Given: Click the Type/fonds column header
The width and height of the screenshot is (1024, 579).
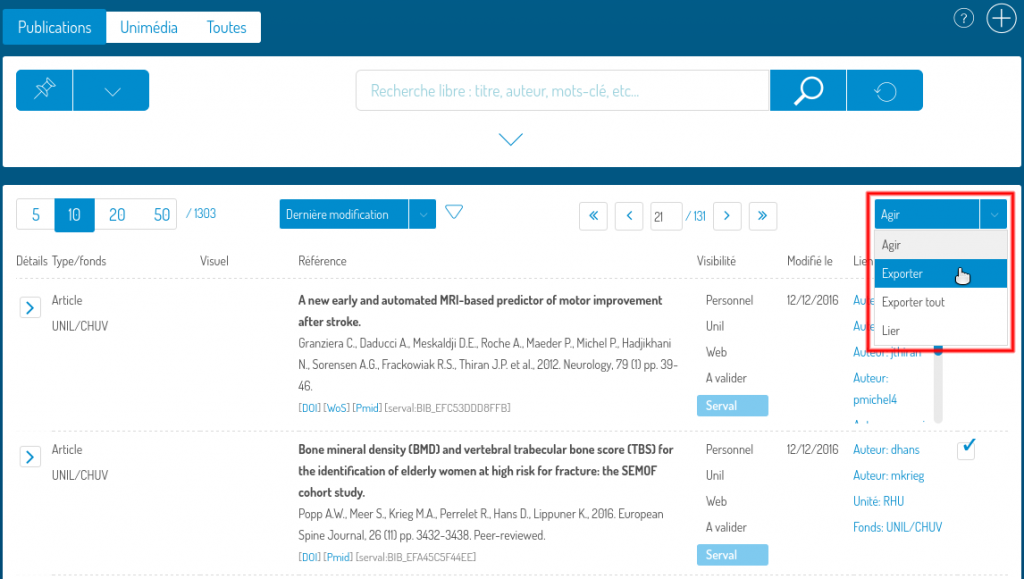Looking at the screenshot, I should 79,261.
